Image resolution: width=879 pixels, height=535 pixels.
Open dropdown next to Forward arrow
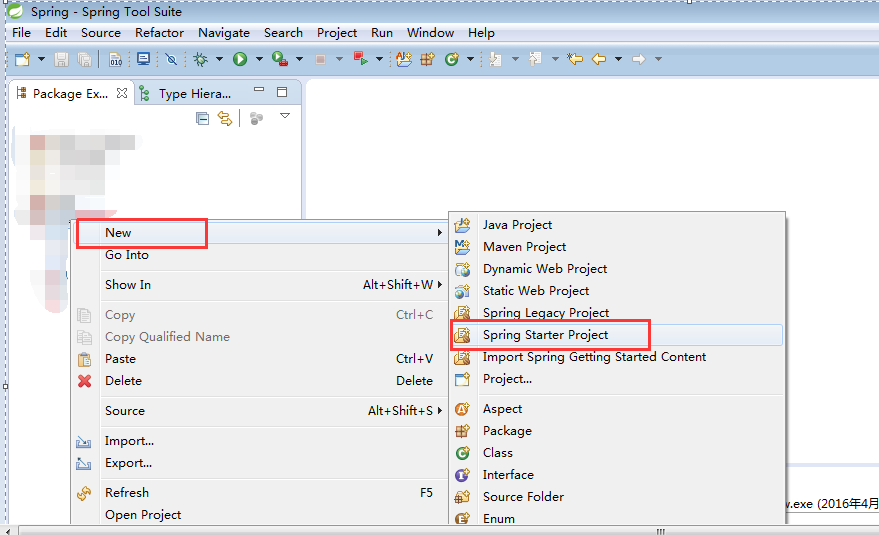659,59
